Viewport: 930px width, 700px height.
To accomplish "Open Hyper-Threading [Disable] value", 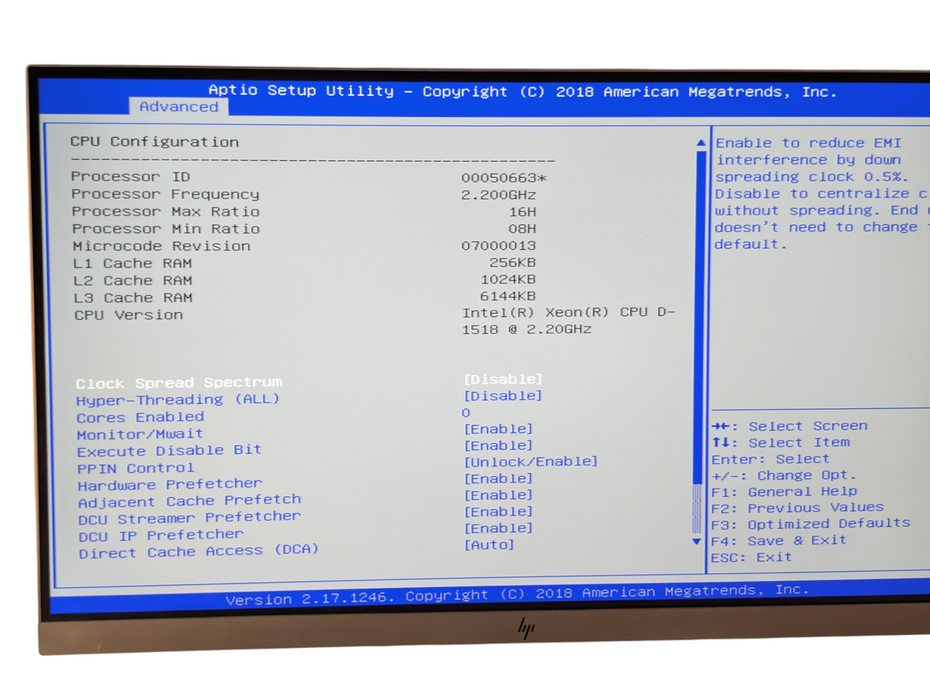I will (503, 396).
